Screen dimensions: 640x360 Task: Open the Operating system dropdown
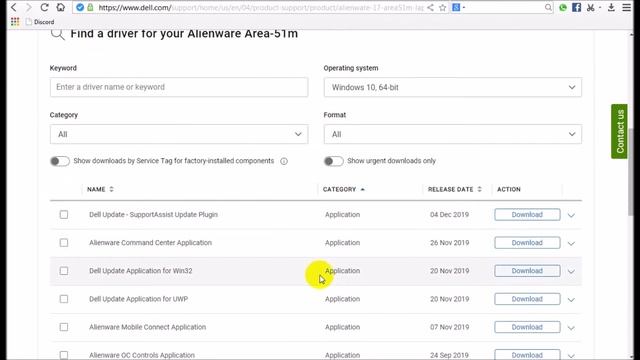pos(453,87)
